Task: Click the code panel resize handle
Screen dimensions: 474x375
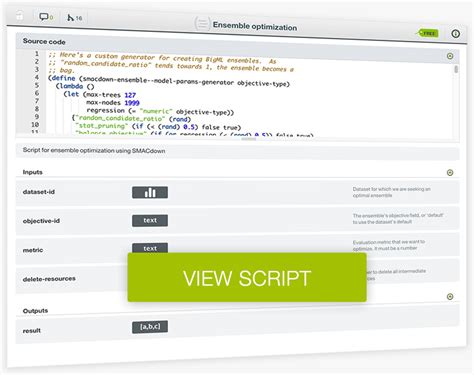Action: (249, 139)
